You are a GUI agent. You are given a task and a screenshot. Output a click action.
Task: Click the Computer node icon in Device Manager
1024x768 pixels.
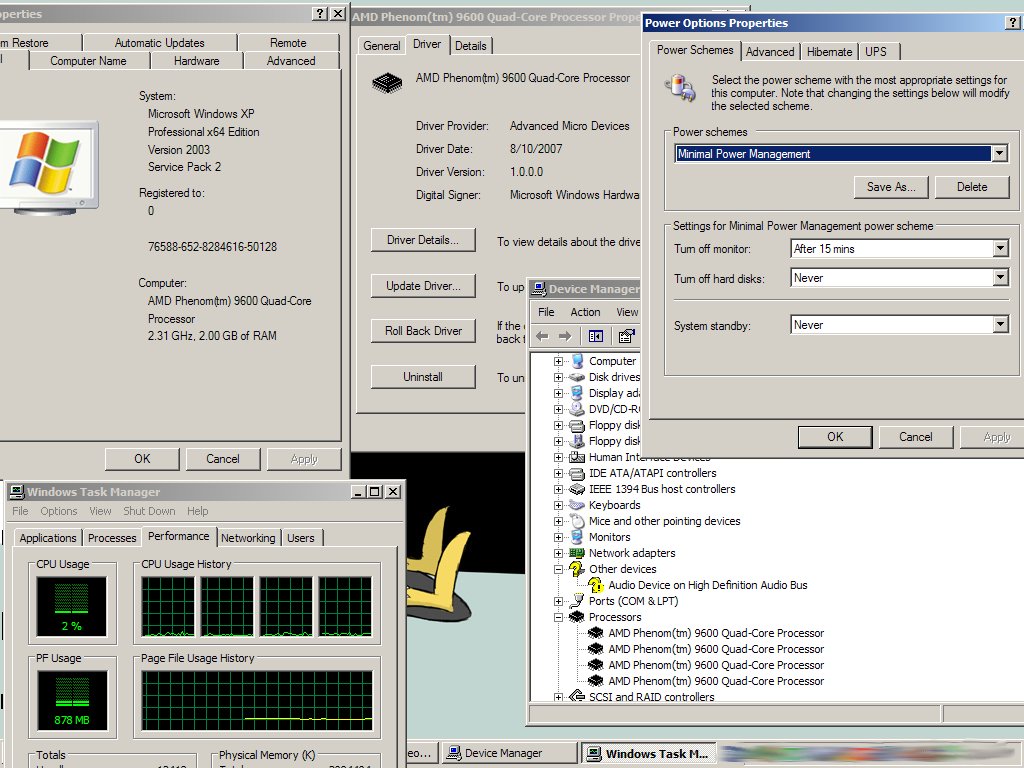(x=577, y=360)
